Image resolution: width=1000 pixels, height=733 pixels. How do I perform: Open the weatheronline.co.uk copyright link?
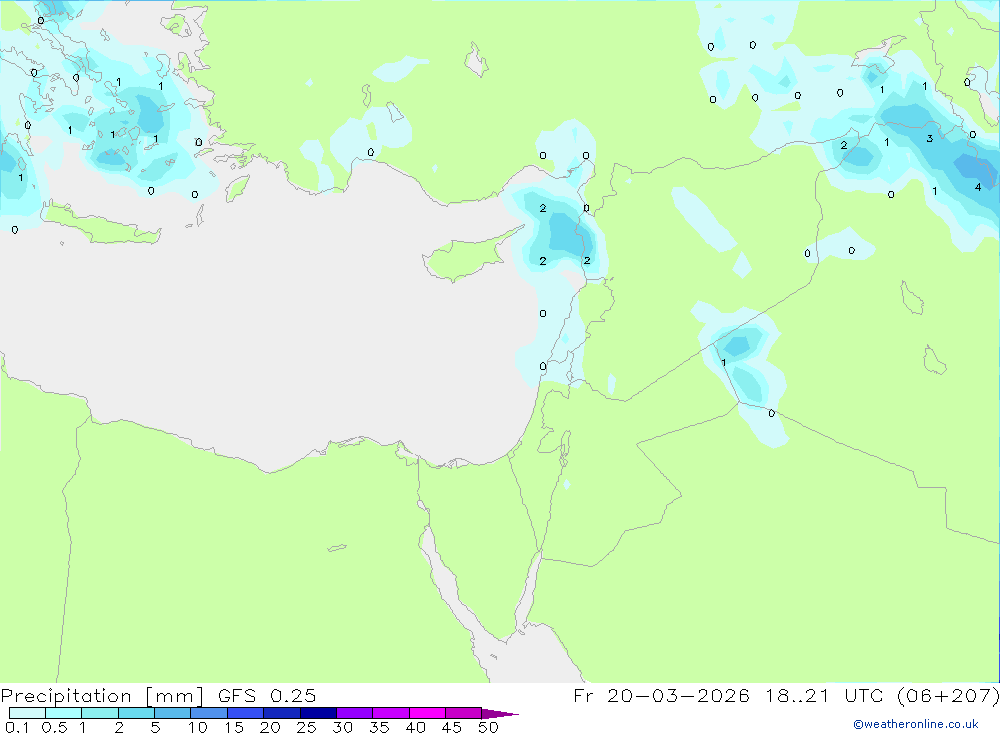click(916, 724)
